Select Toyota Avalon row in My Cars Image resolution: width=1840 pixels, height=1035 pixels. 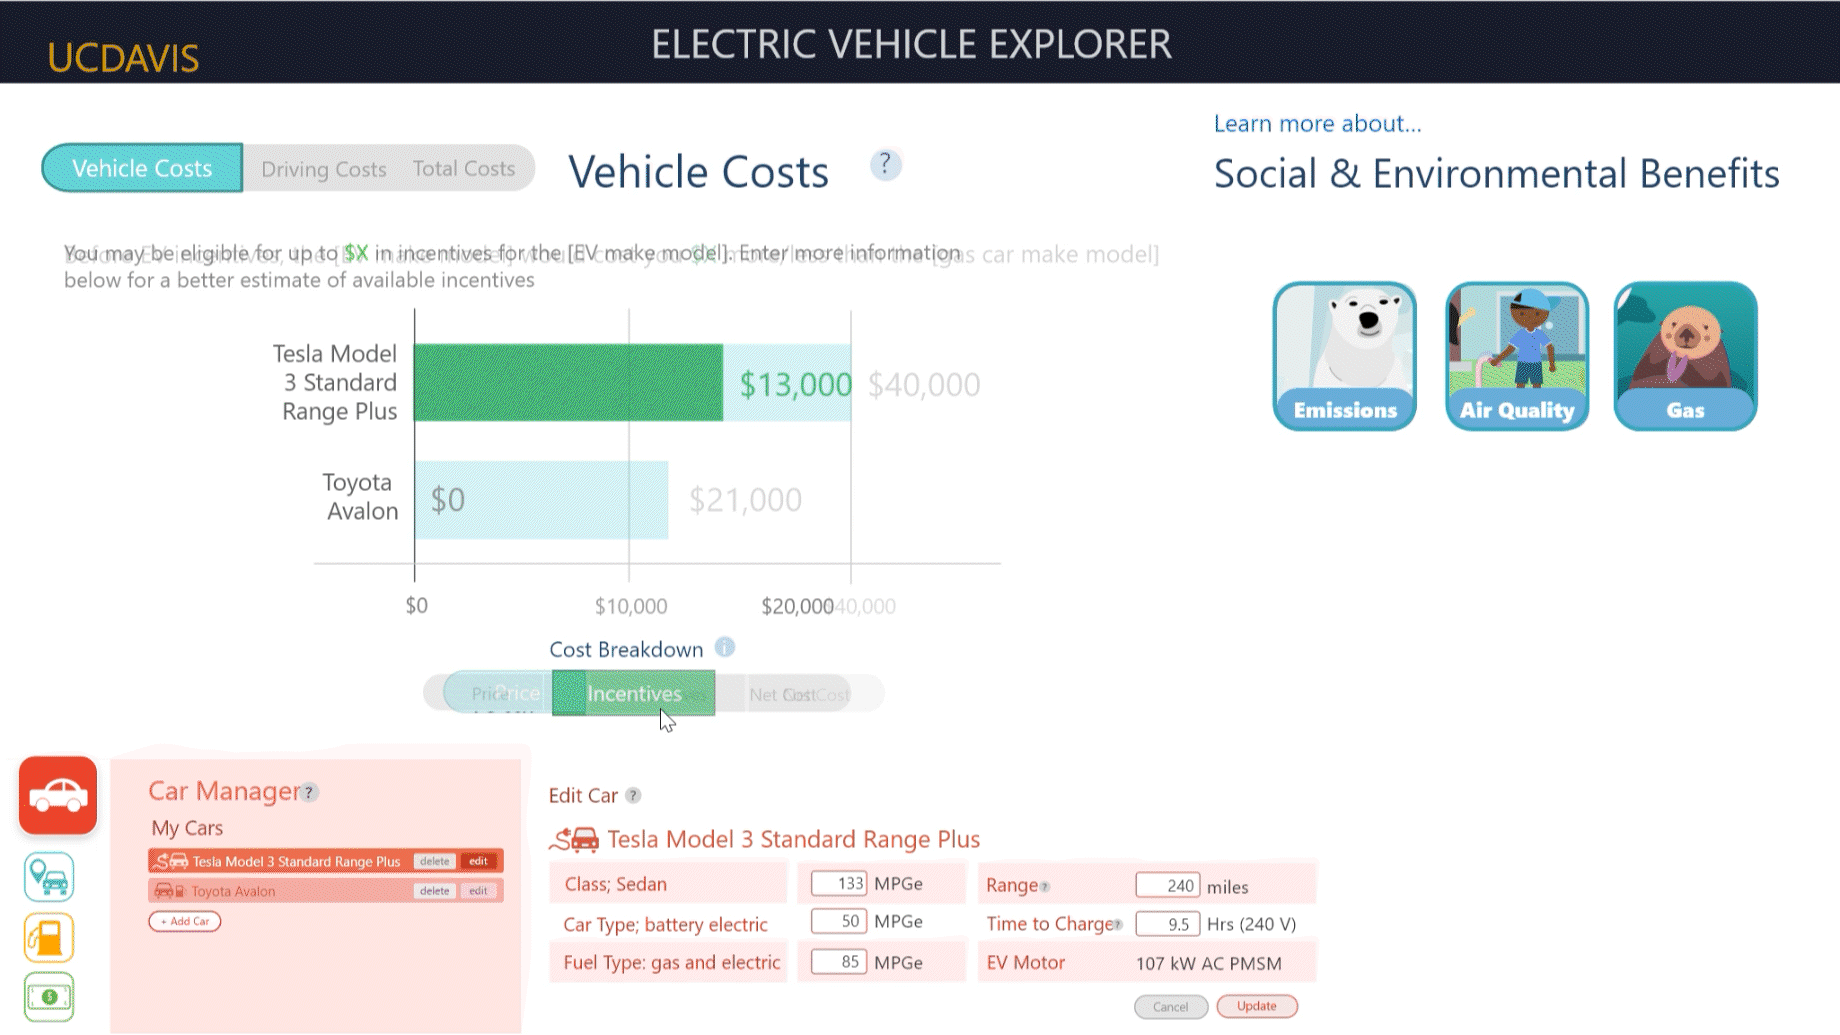click(325, 891)
